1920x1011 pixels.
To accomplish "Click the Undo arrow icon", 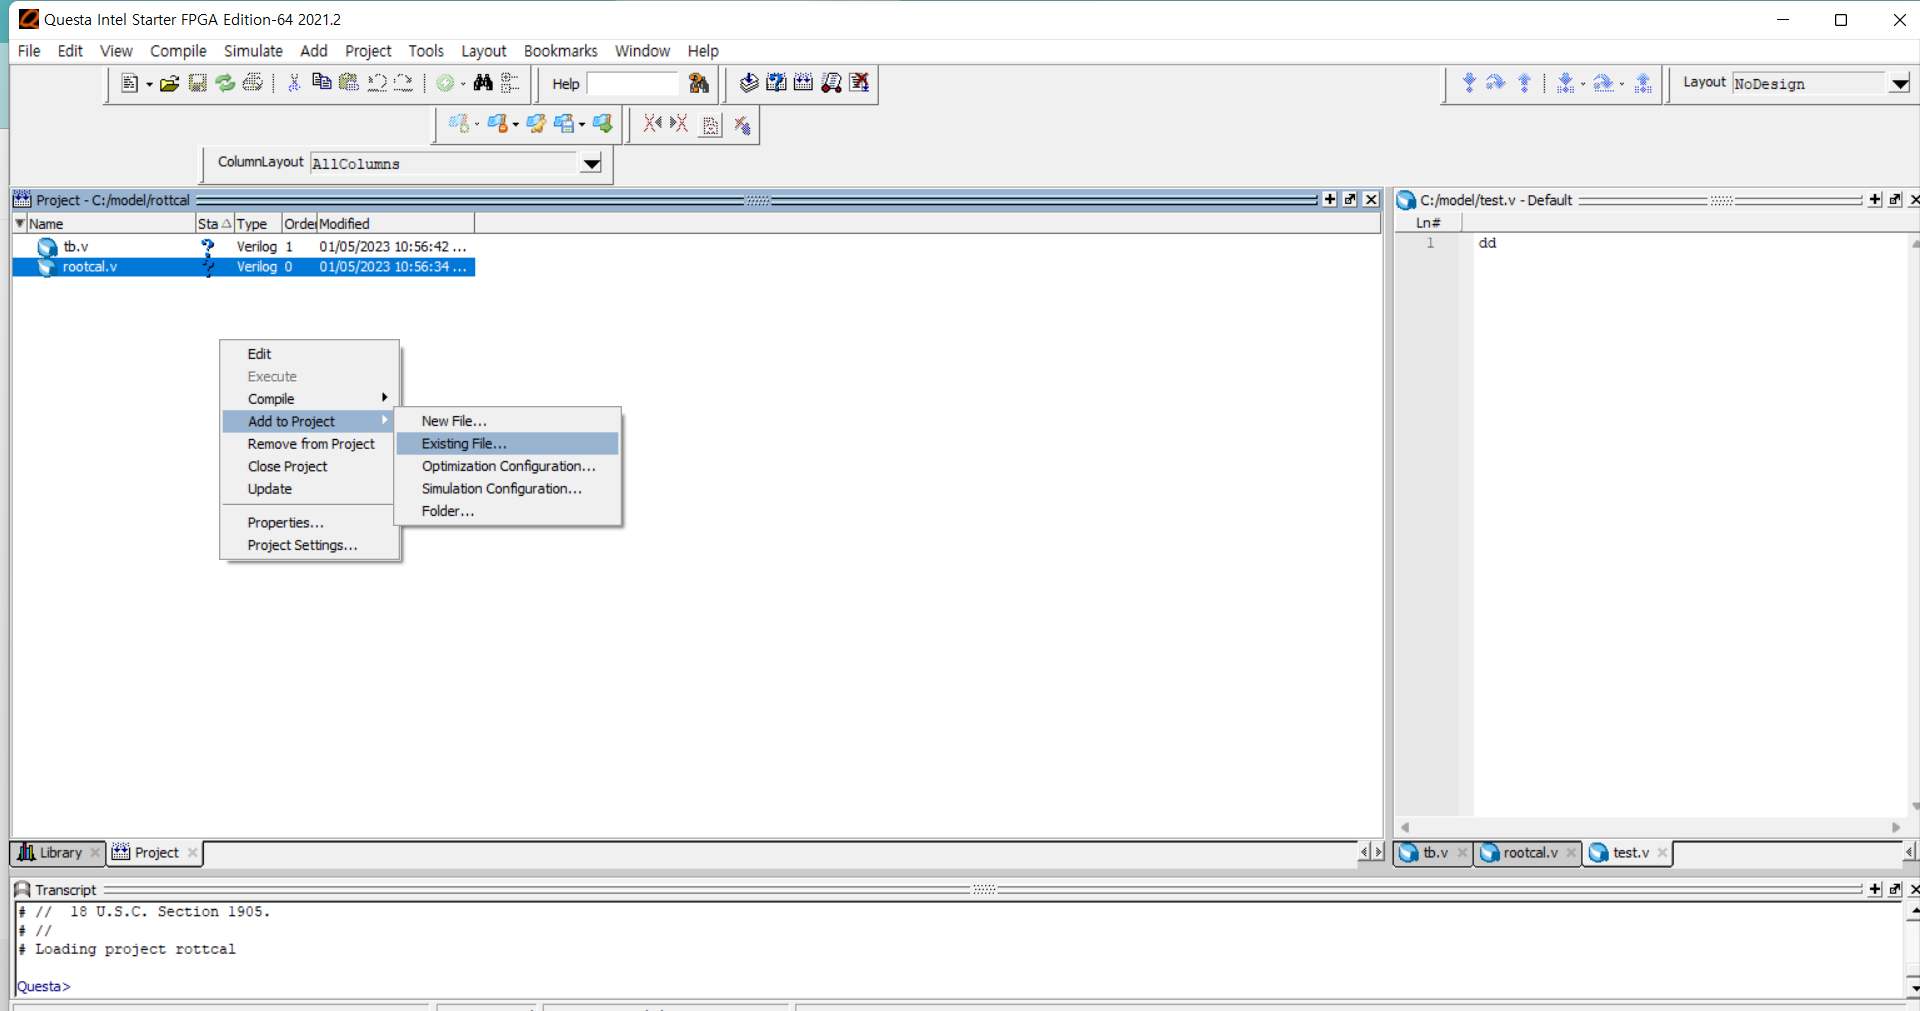I will pos(376,83).
